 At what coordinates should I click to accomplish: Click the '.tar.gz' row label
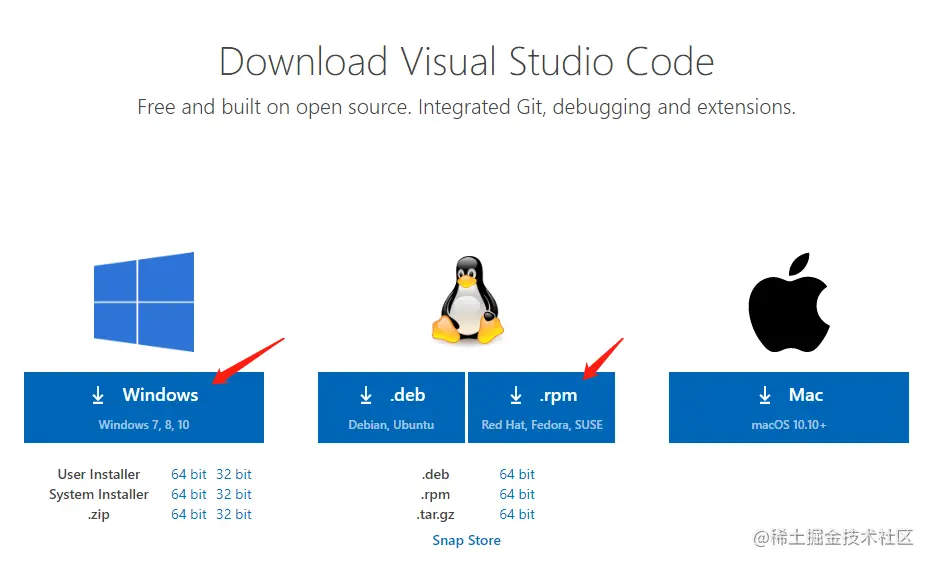pos(435,515)
